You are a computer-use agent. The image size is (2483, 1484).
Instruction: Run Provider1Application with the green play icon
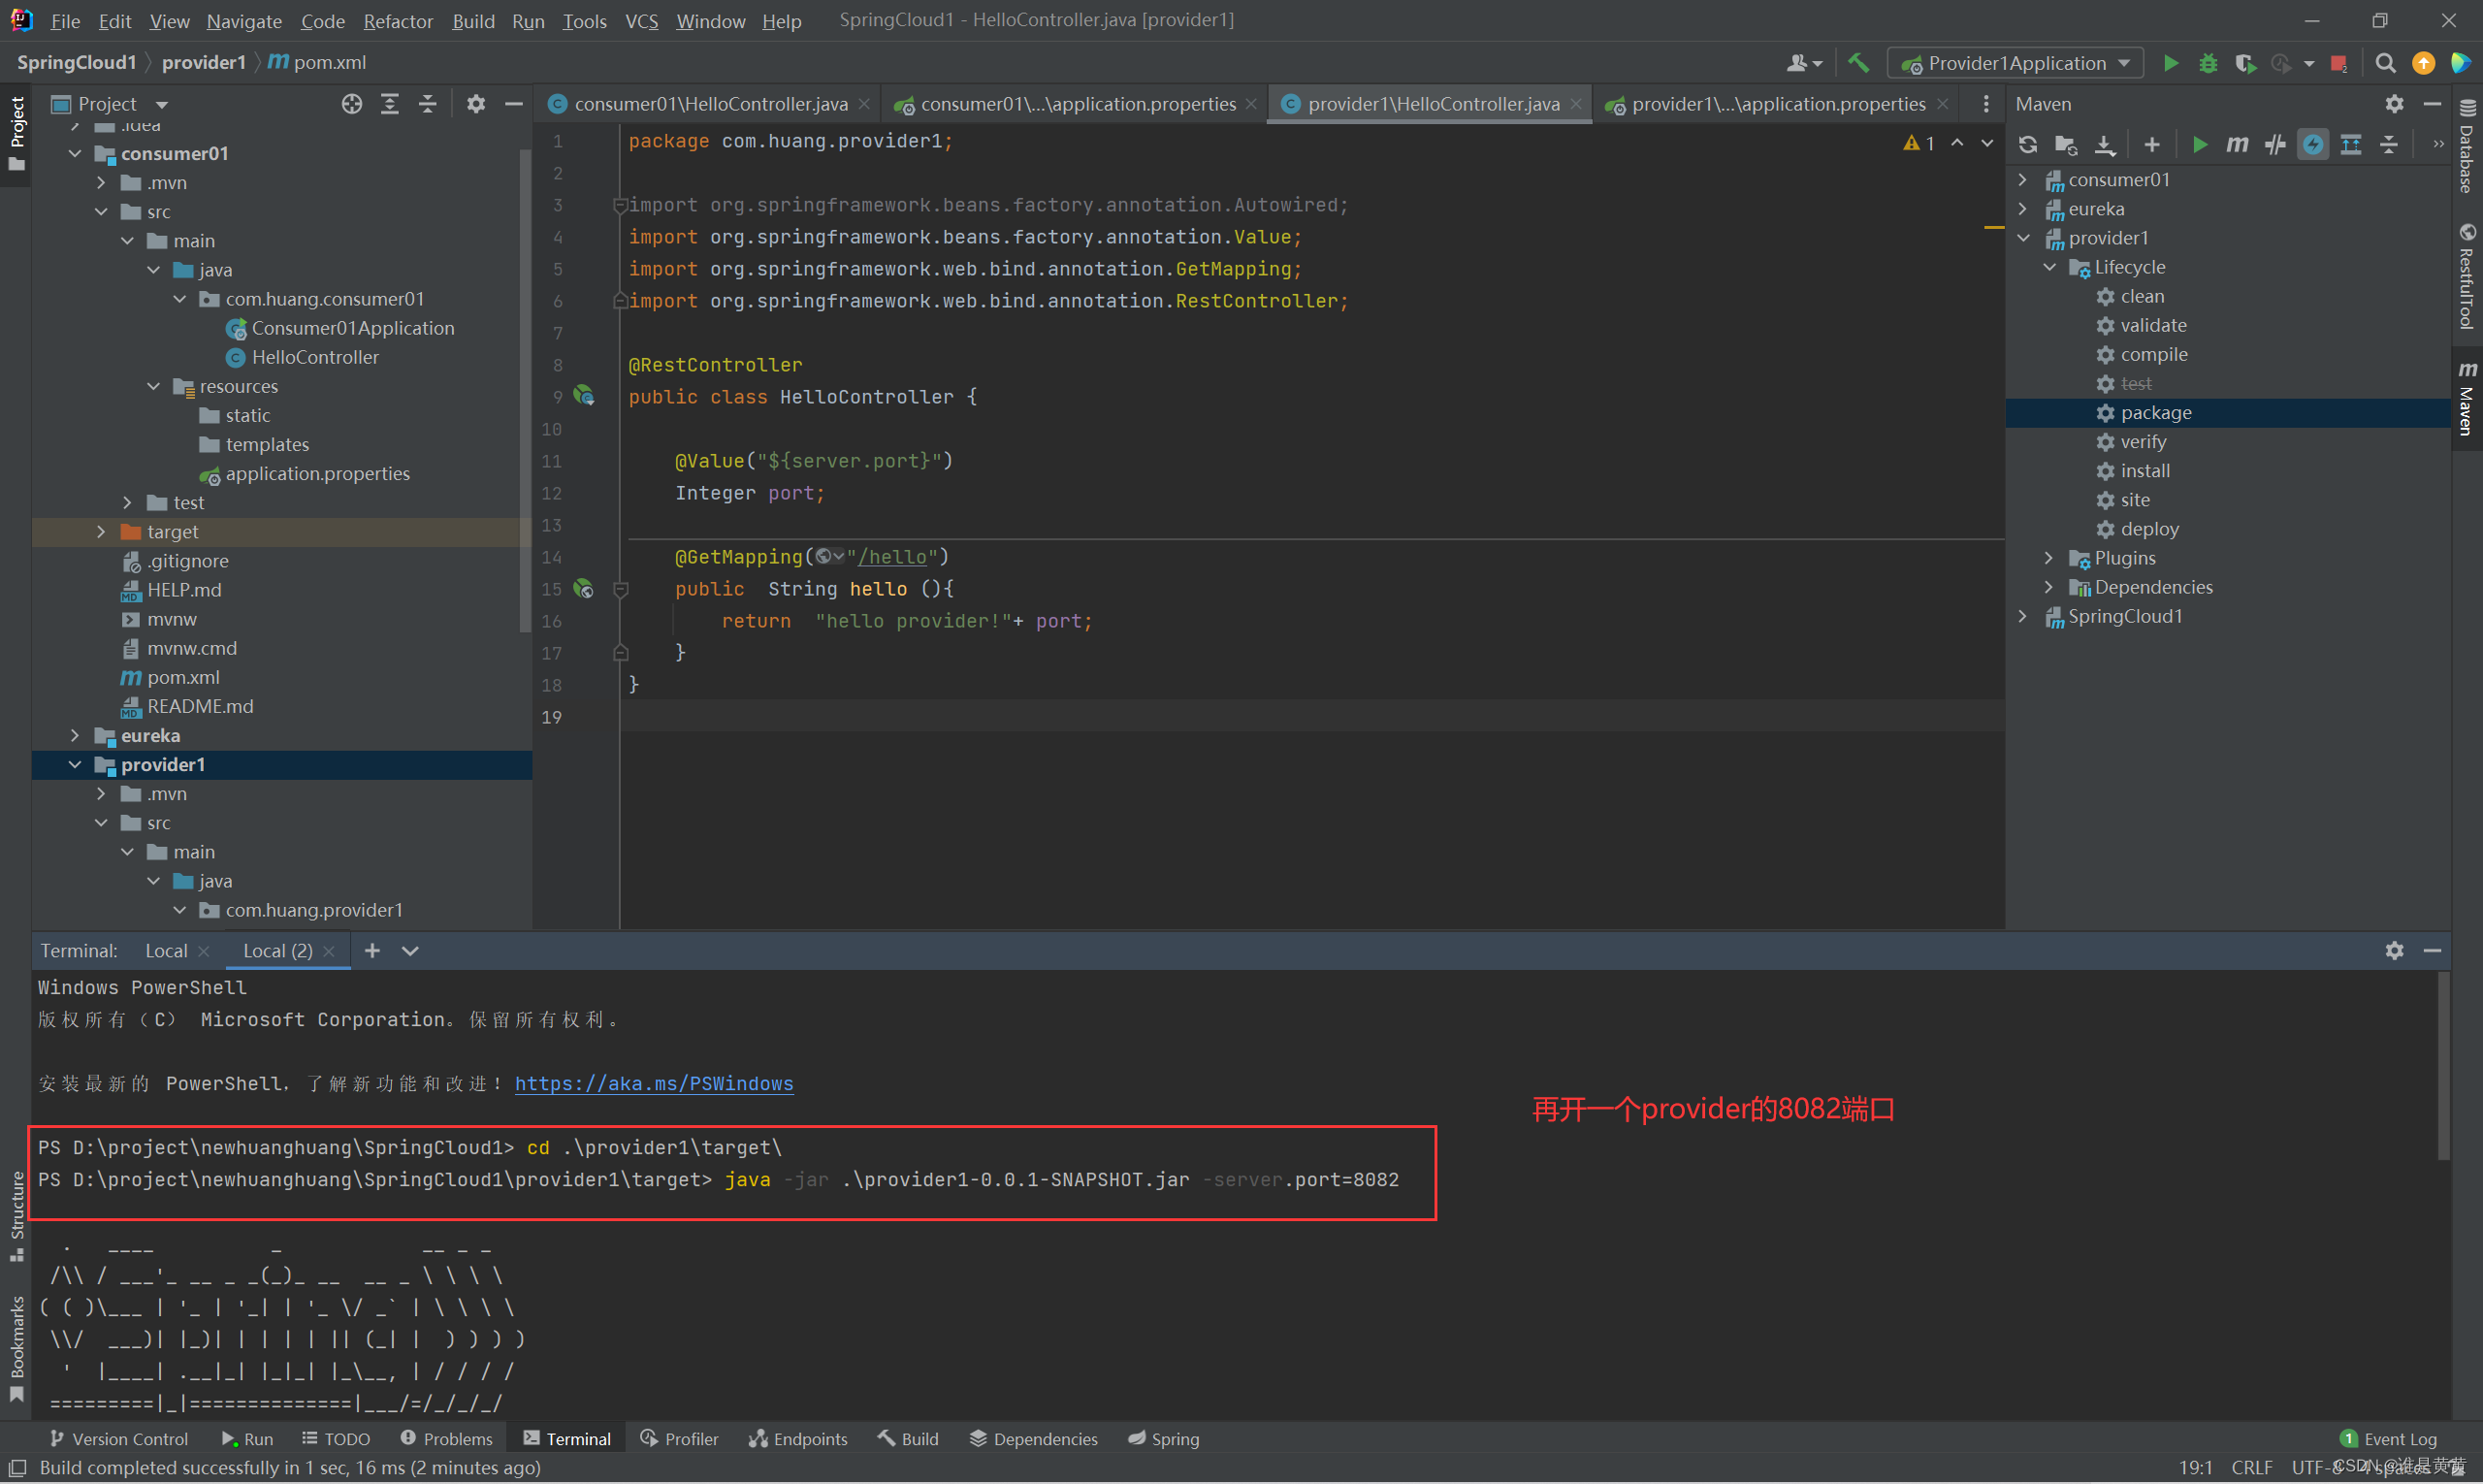(2170, 63)
